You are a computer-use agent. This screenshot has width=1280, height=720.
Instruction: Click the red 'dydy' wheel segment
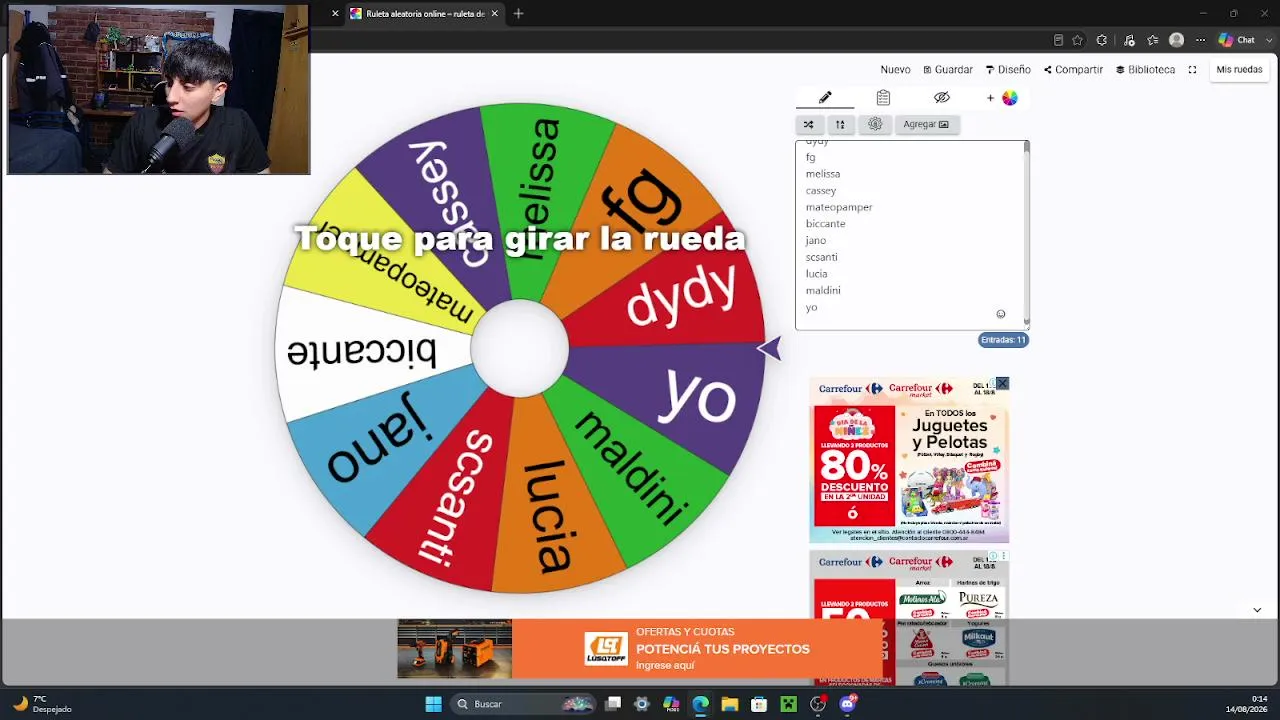681,293
